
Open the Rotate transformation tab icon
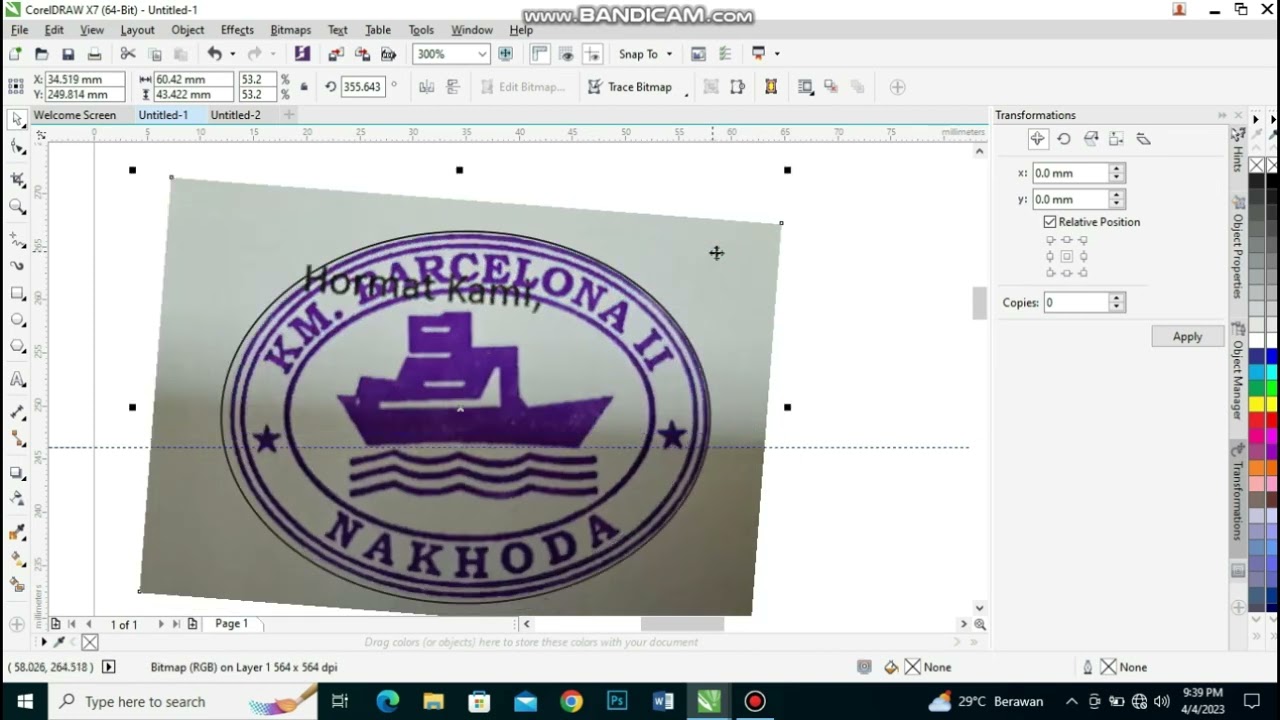click(1064, 139)
